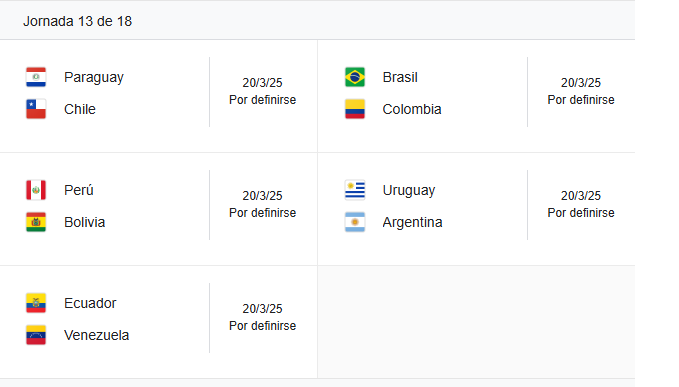Open Ecuador vs Venezuela match date
The height and width of the screenshot is (387, 679).
(x=262, y=309)
